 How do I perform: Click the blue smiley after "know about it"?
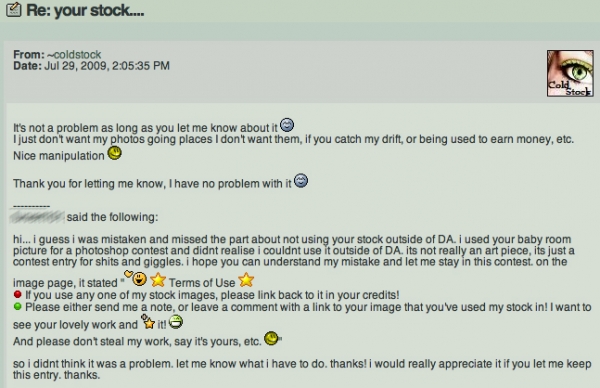pos(287,125)
